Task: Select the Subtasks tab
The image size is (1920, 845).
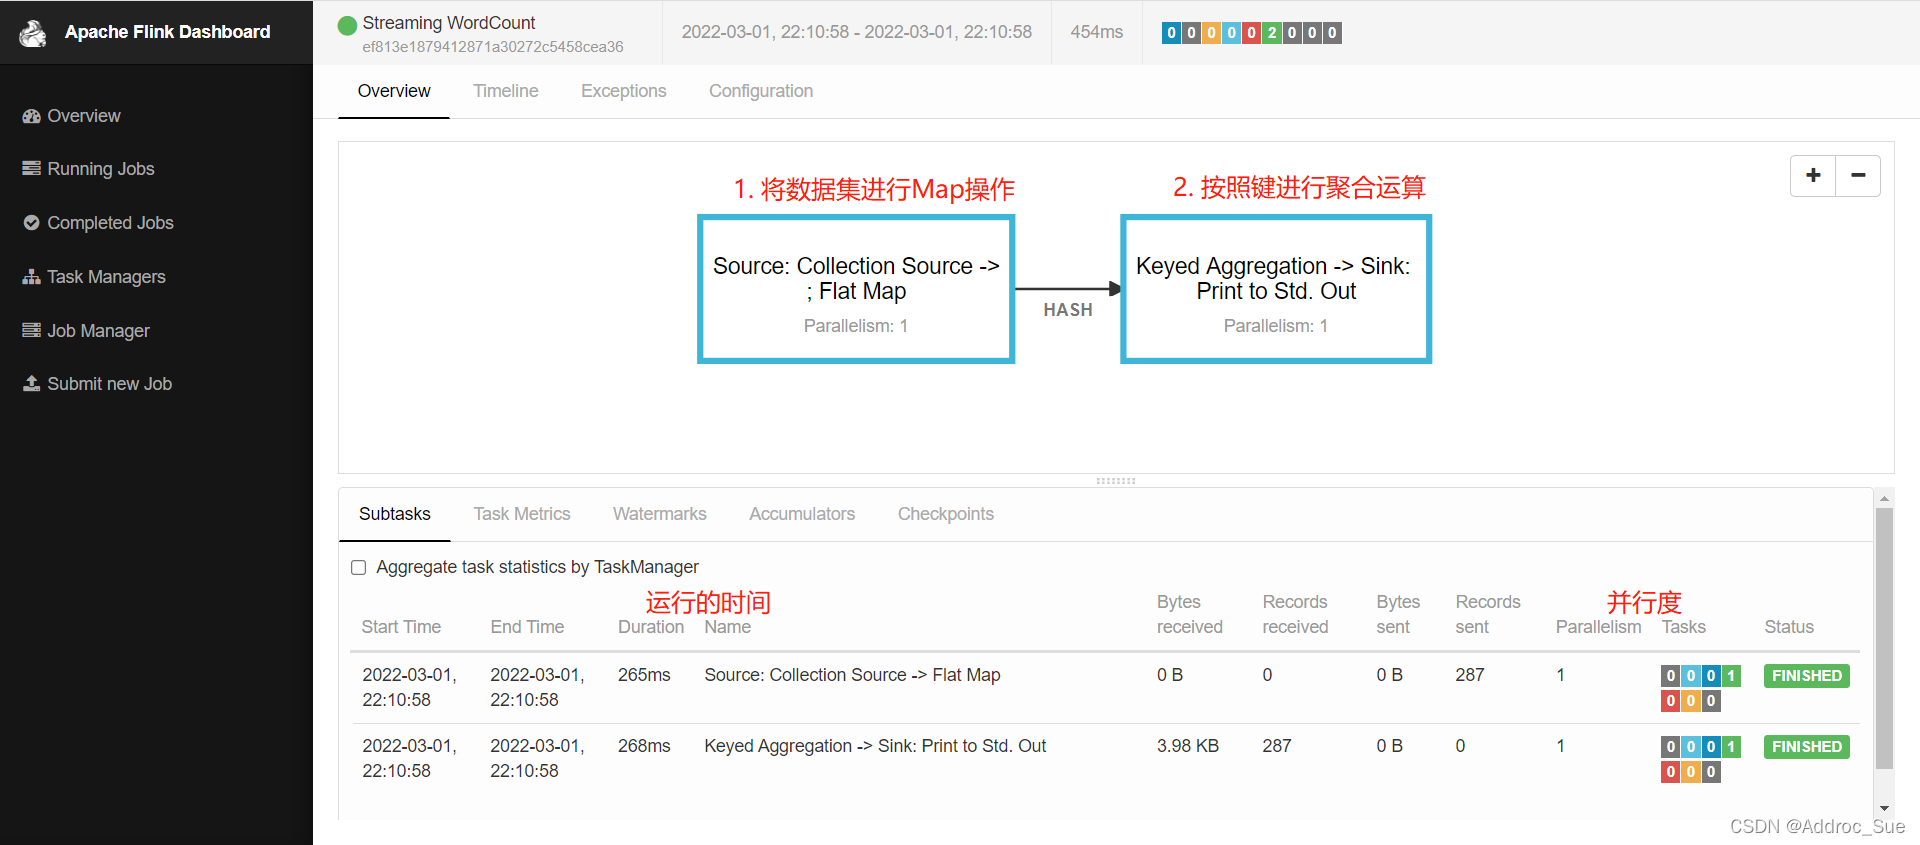Action: [x=395, y=514]
